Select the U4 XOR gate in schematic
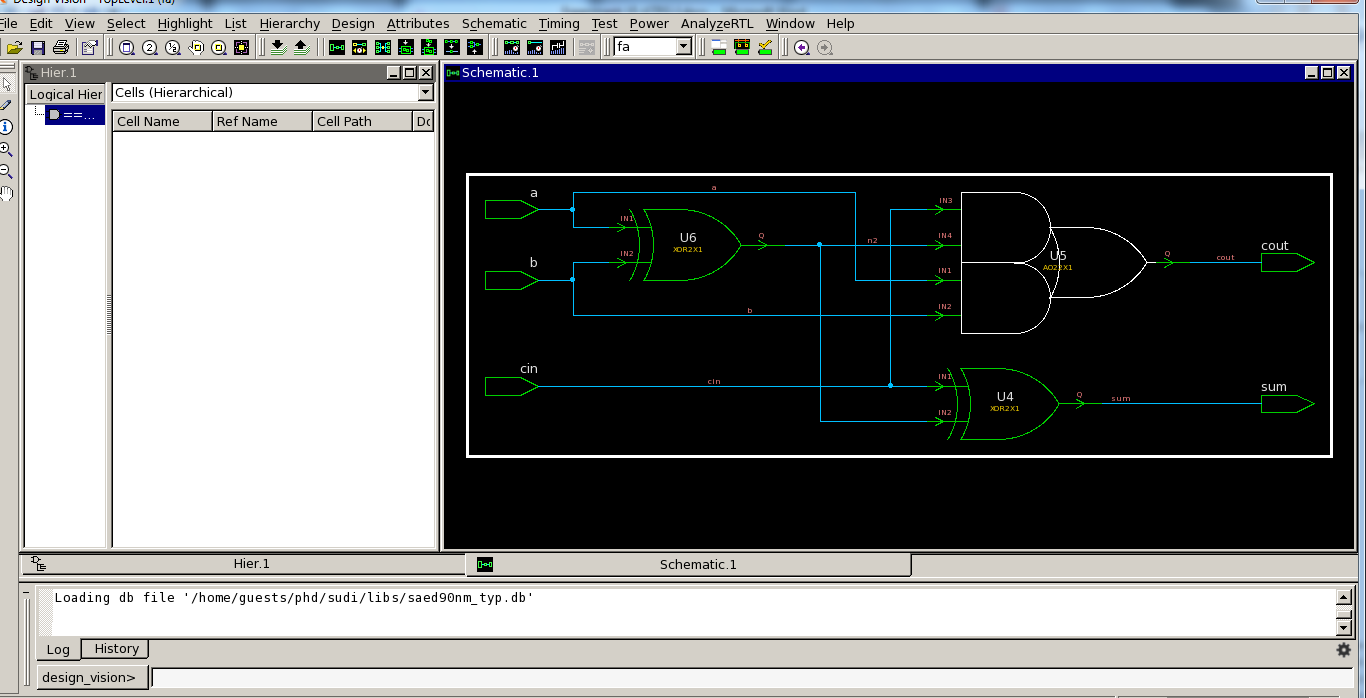This screenshot has width=1366, height=698. (1004, 403)
